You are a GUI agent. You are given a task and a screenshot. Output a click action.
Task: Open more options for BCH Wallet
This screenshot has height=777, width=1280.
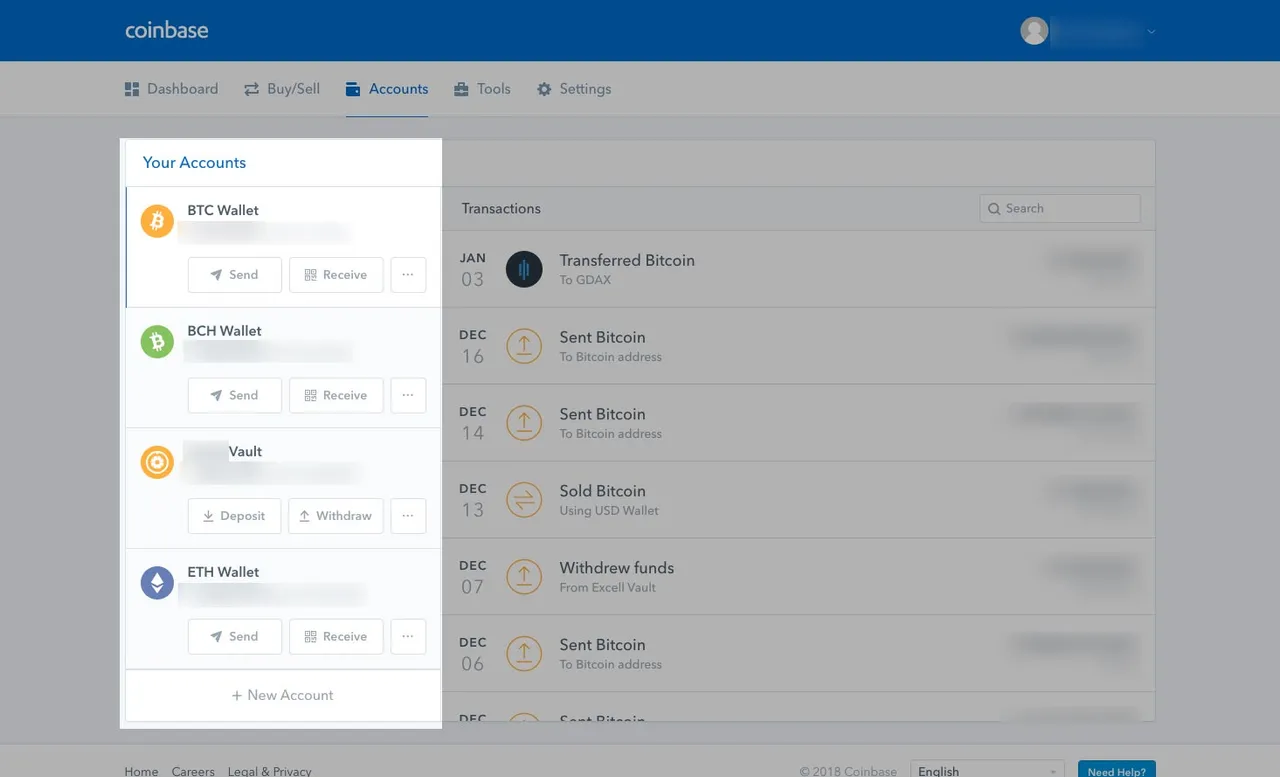click(408, 396)
